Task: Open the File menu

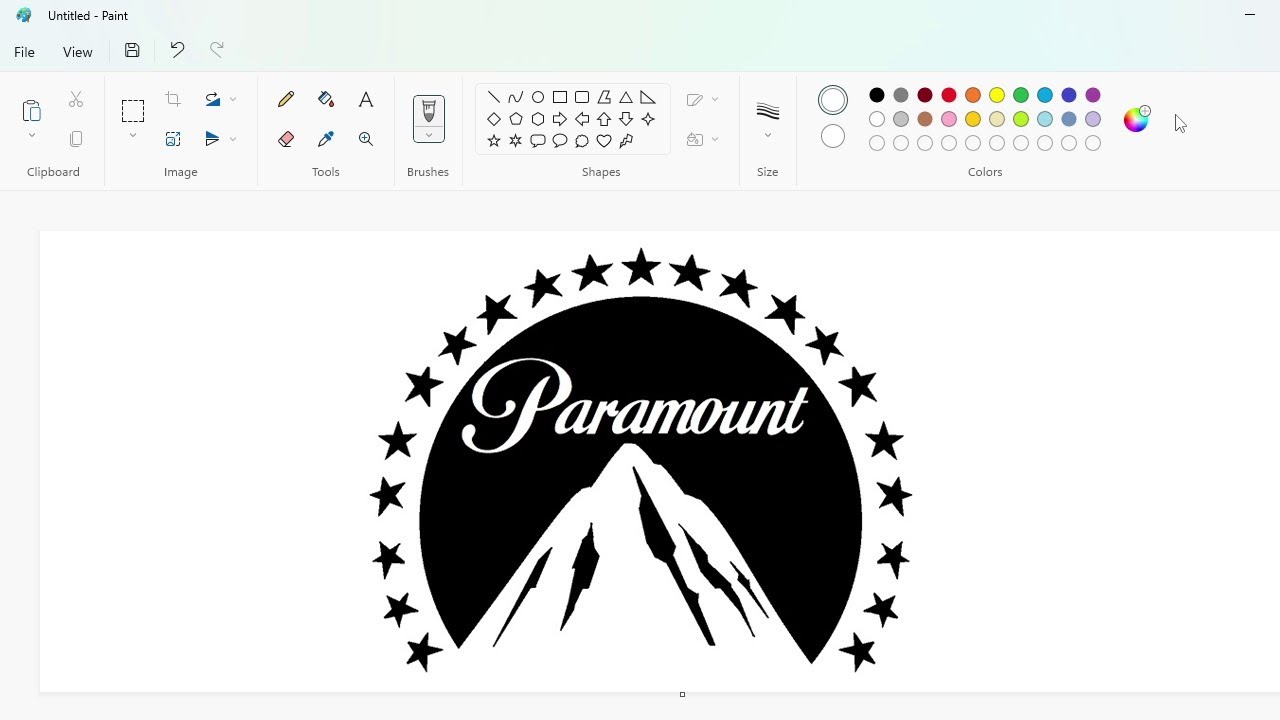Action: tap(24, 52)
